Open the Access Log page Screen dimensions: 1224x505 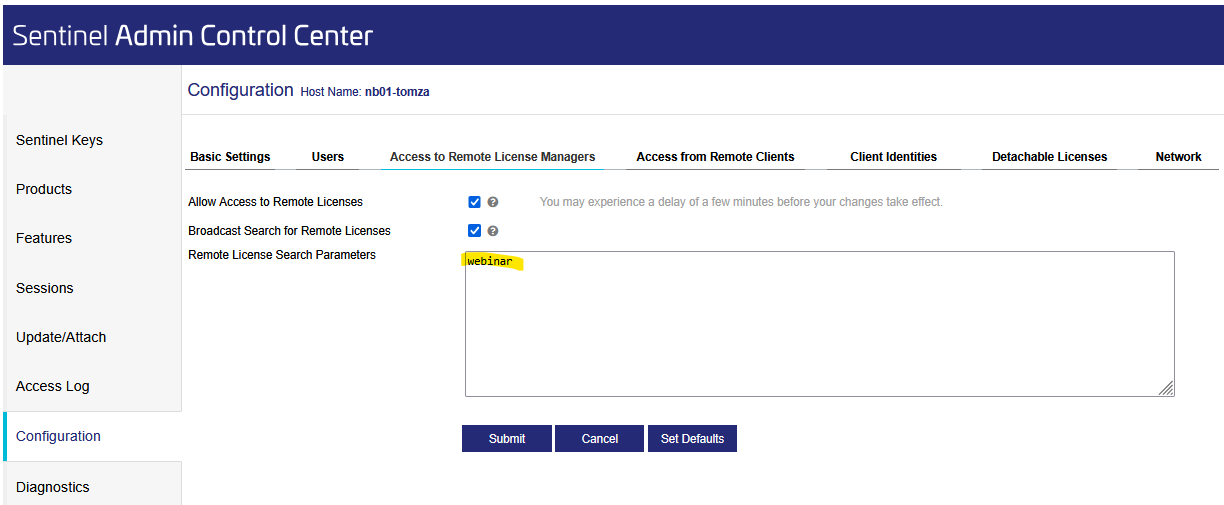coord(52,386)
